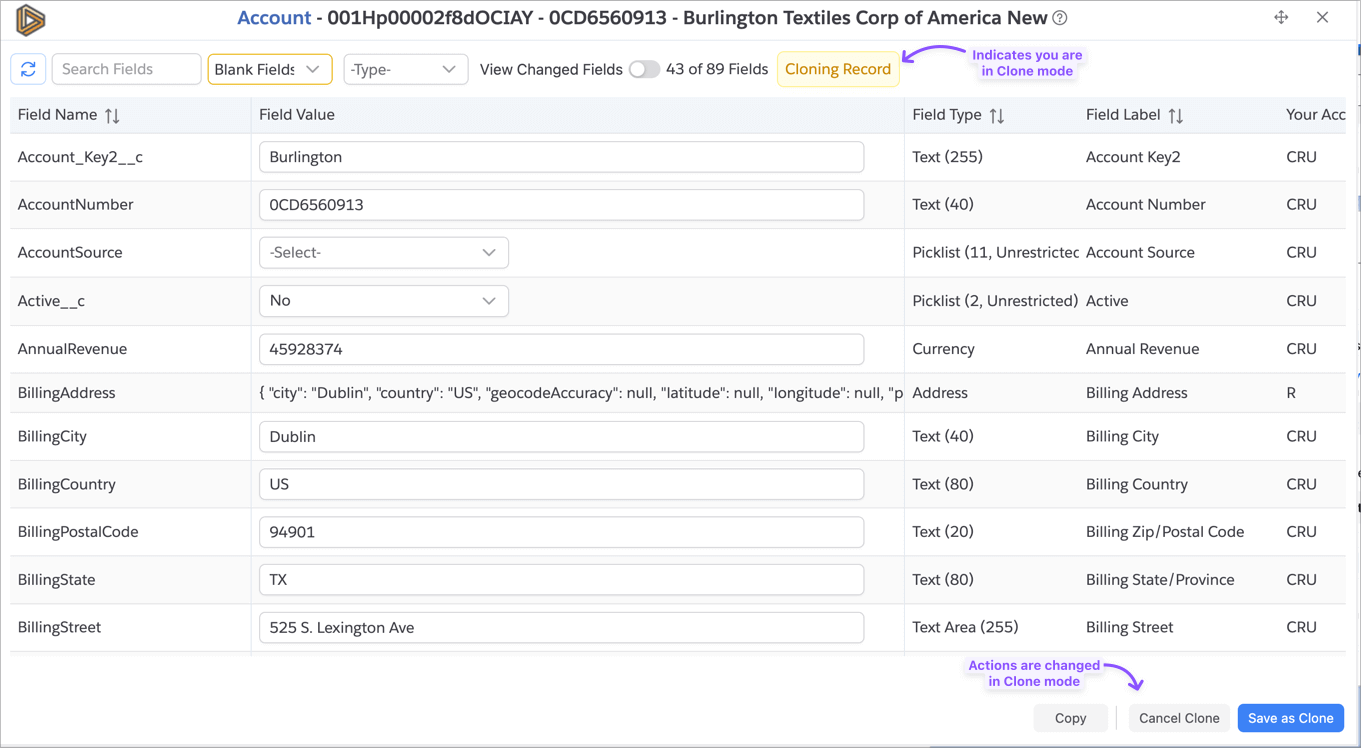Screen dimensions: 1361x748
Task: Click the app logo icon
Action: 30,19
